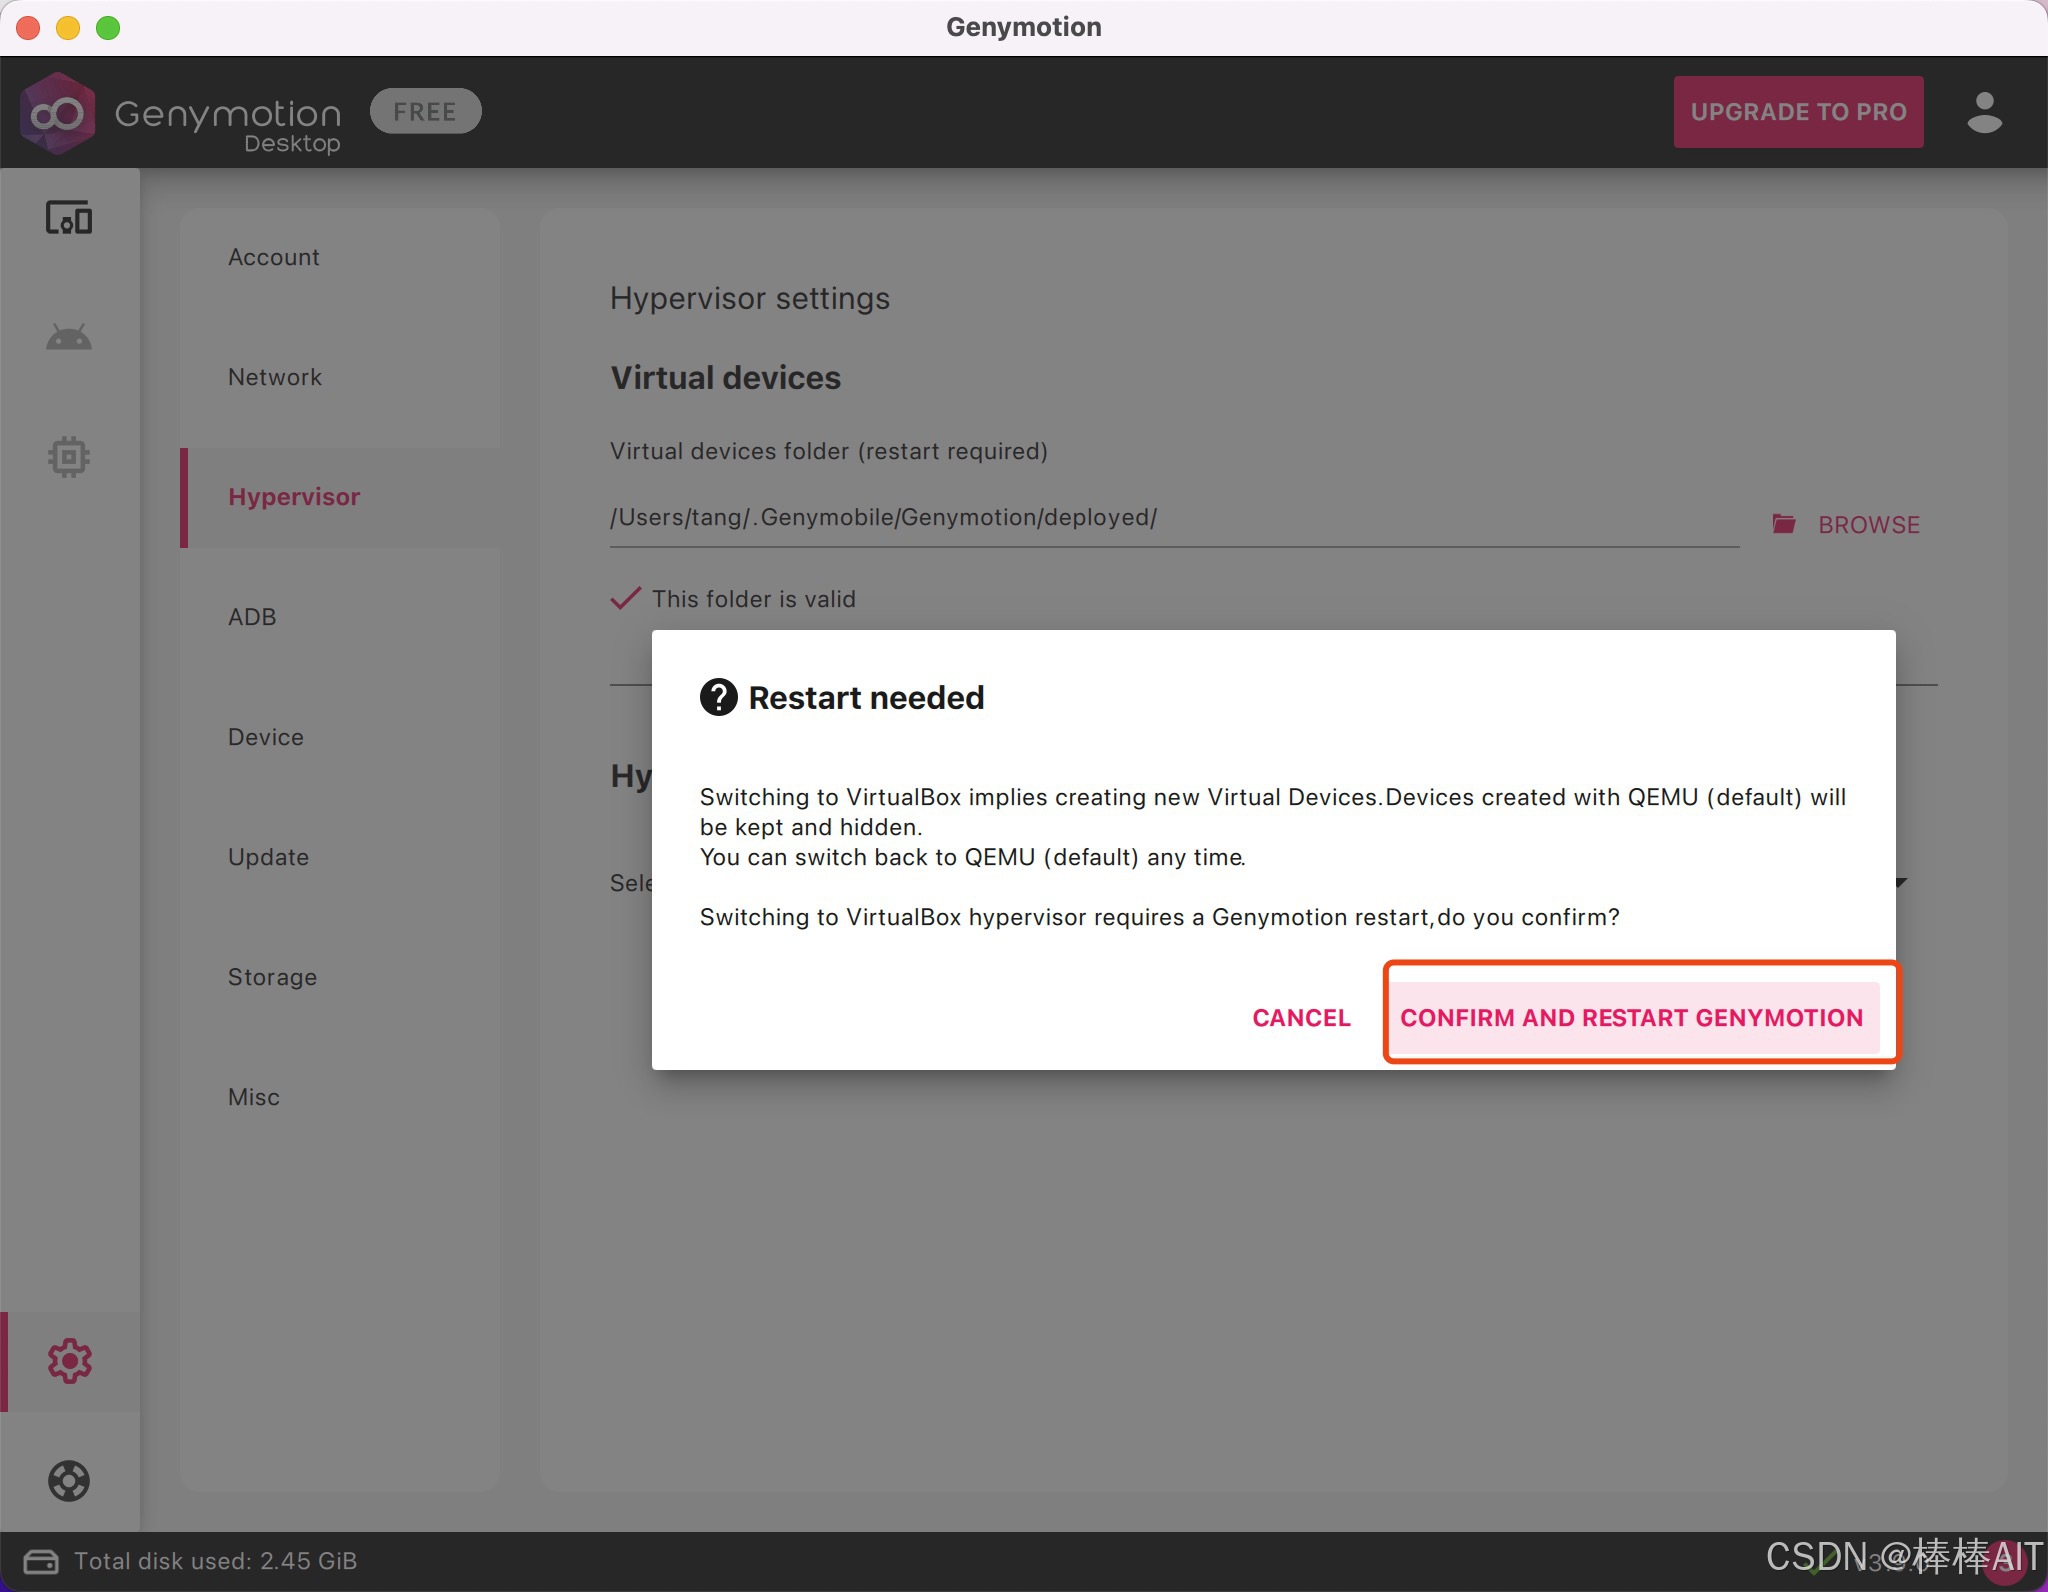
Task: Click the yellow minimize window button
Action: pyautogui.click(x=68, y=28)
